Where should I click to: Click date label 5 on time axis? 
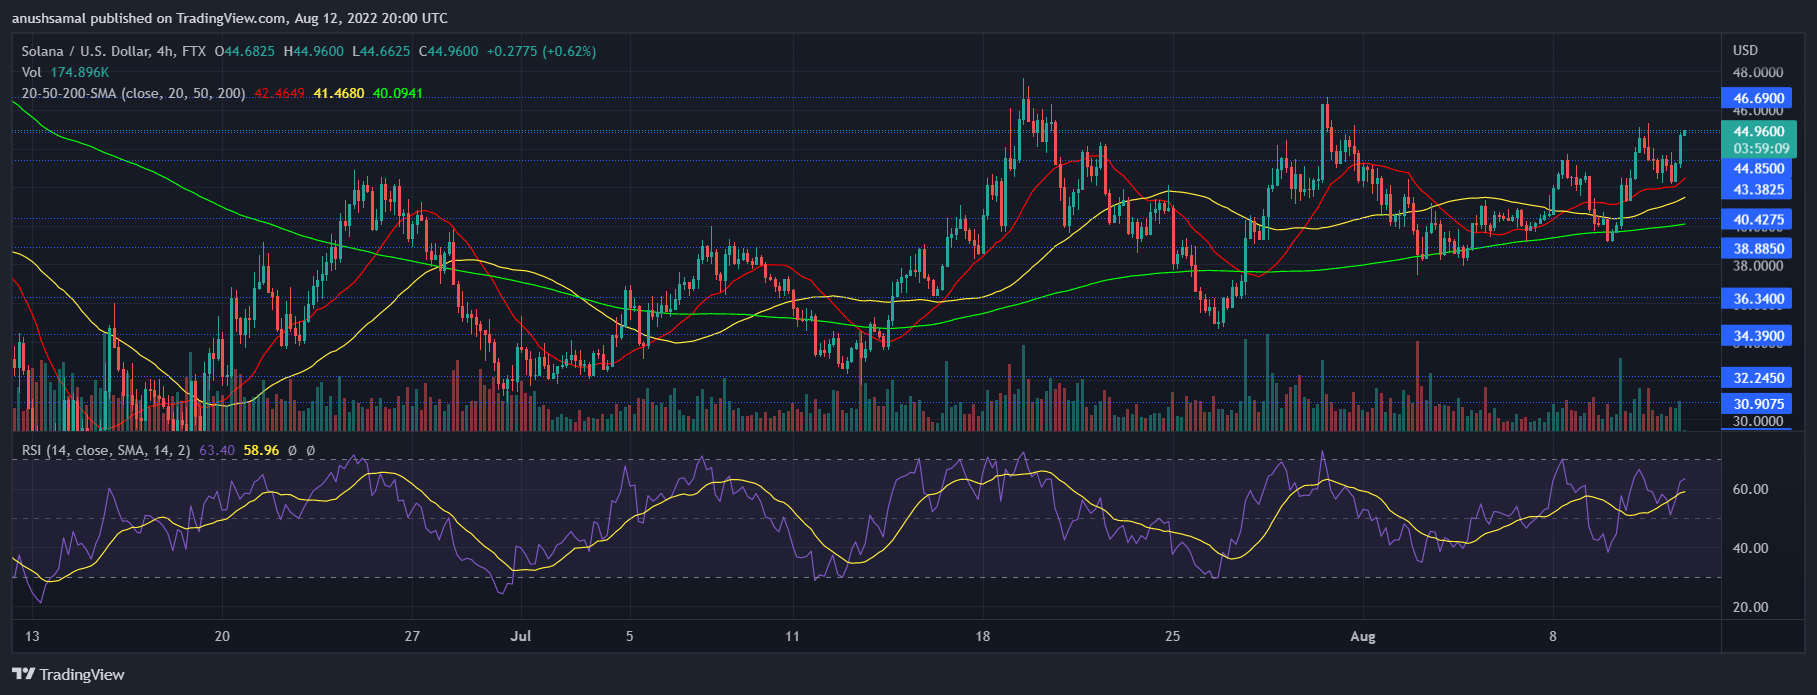[x=629, y=636]
